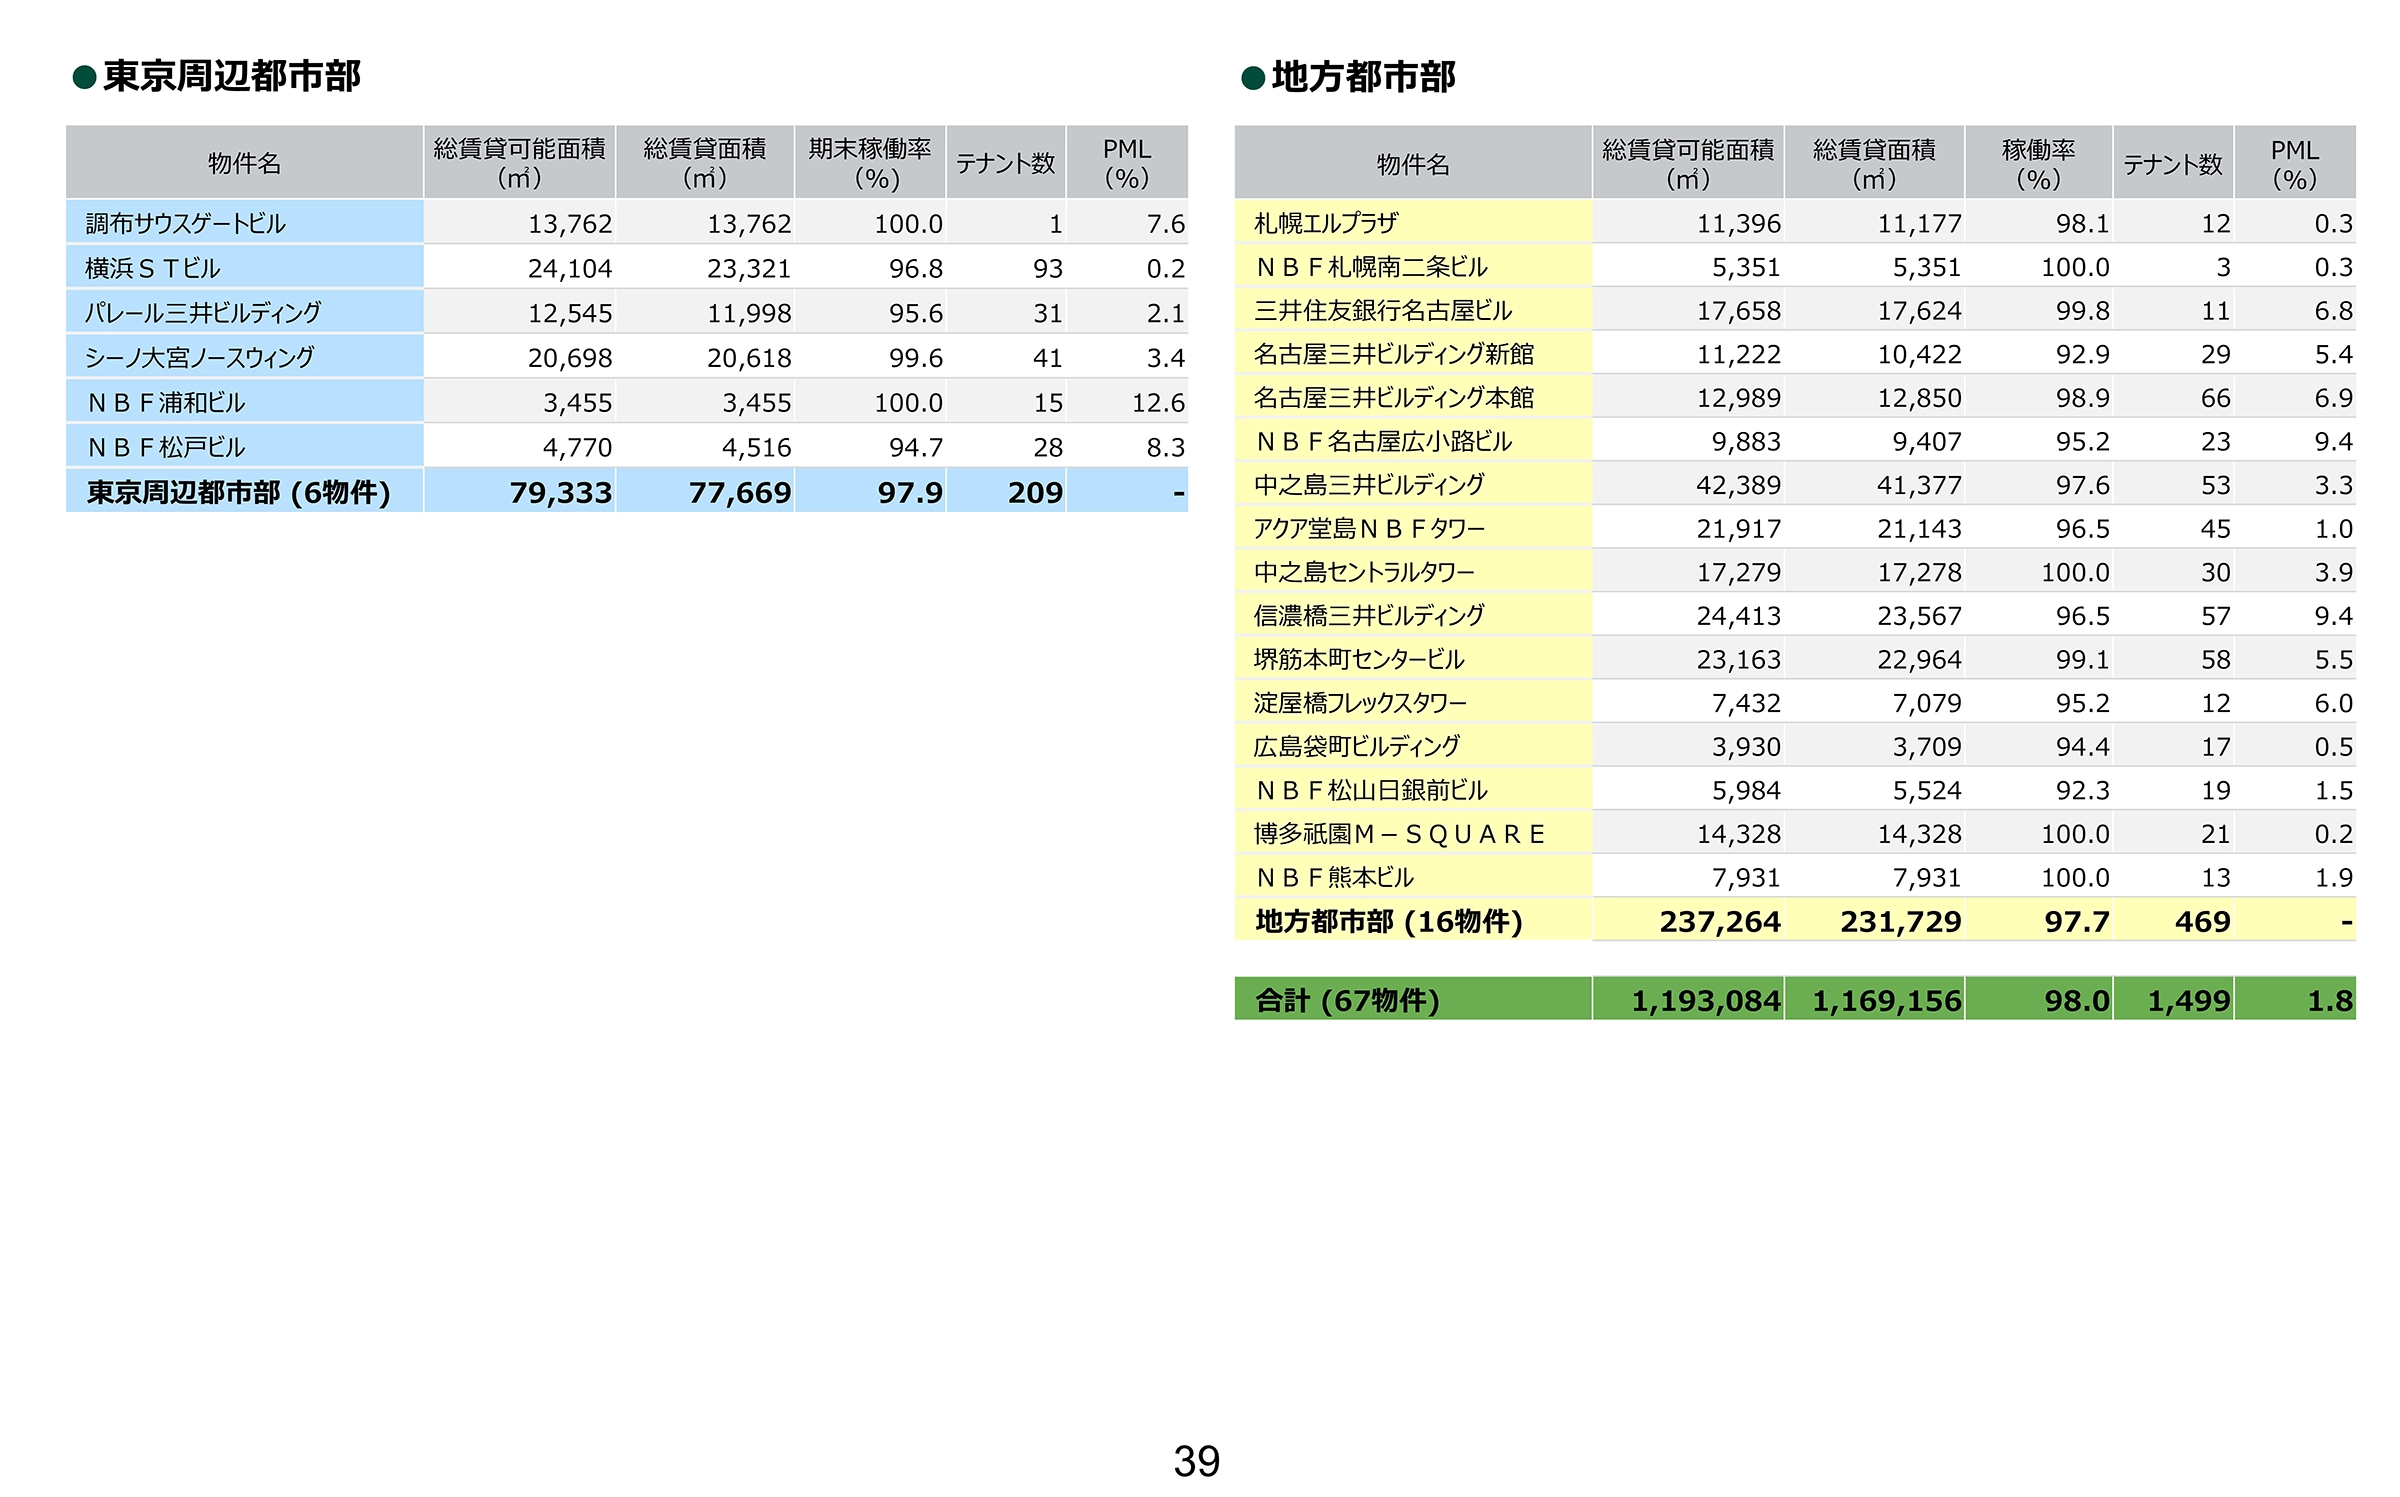
Task: Click the ＮＢＦ熊本ビル property name
Action: (1334, 877)
